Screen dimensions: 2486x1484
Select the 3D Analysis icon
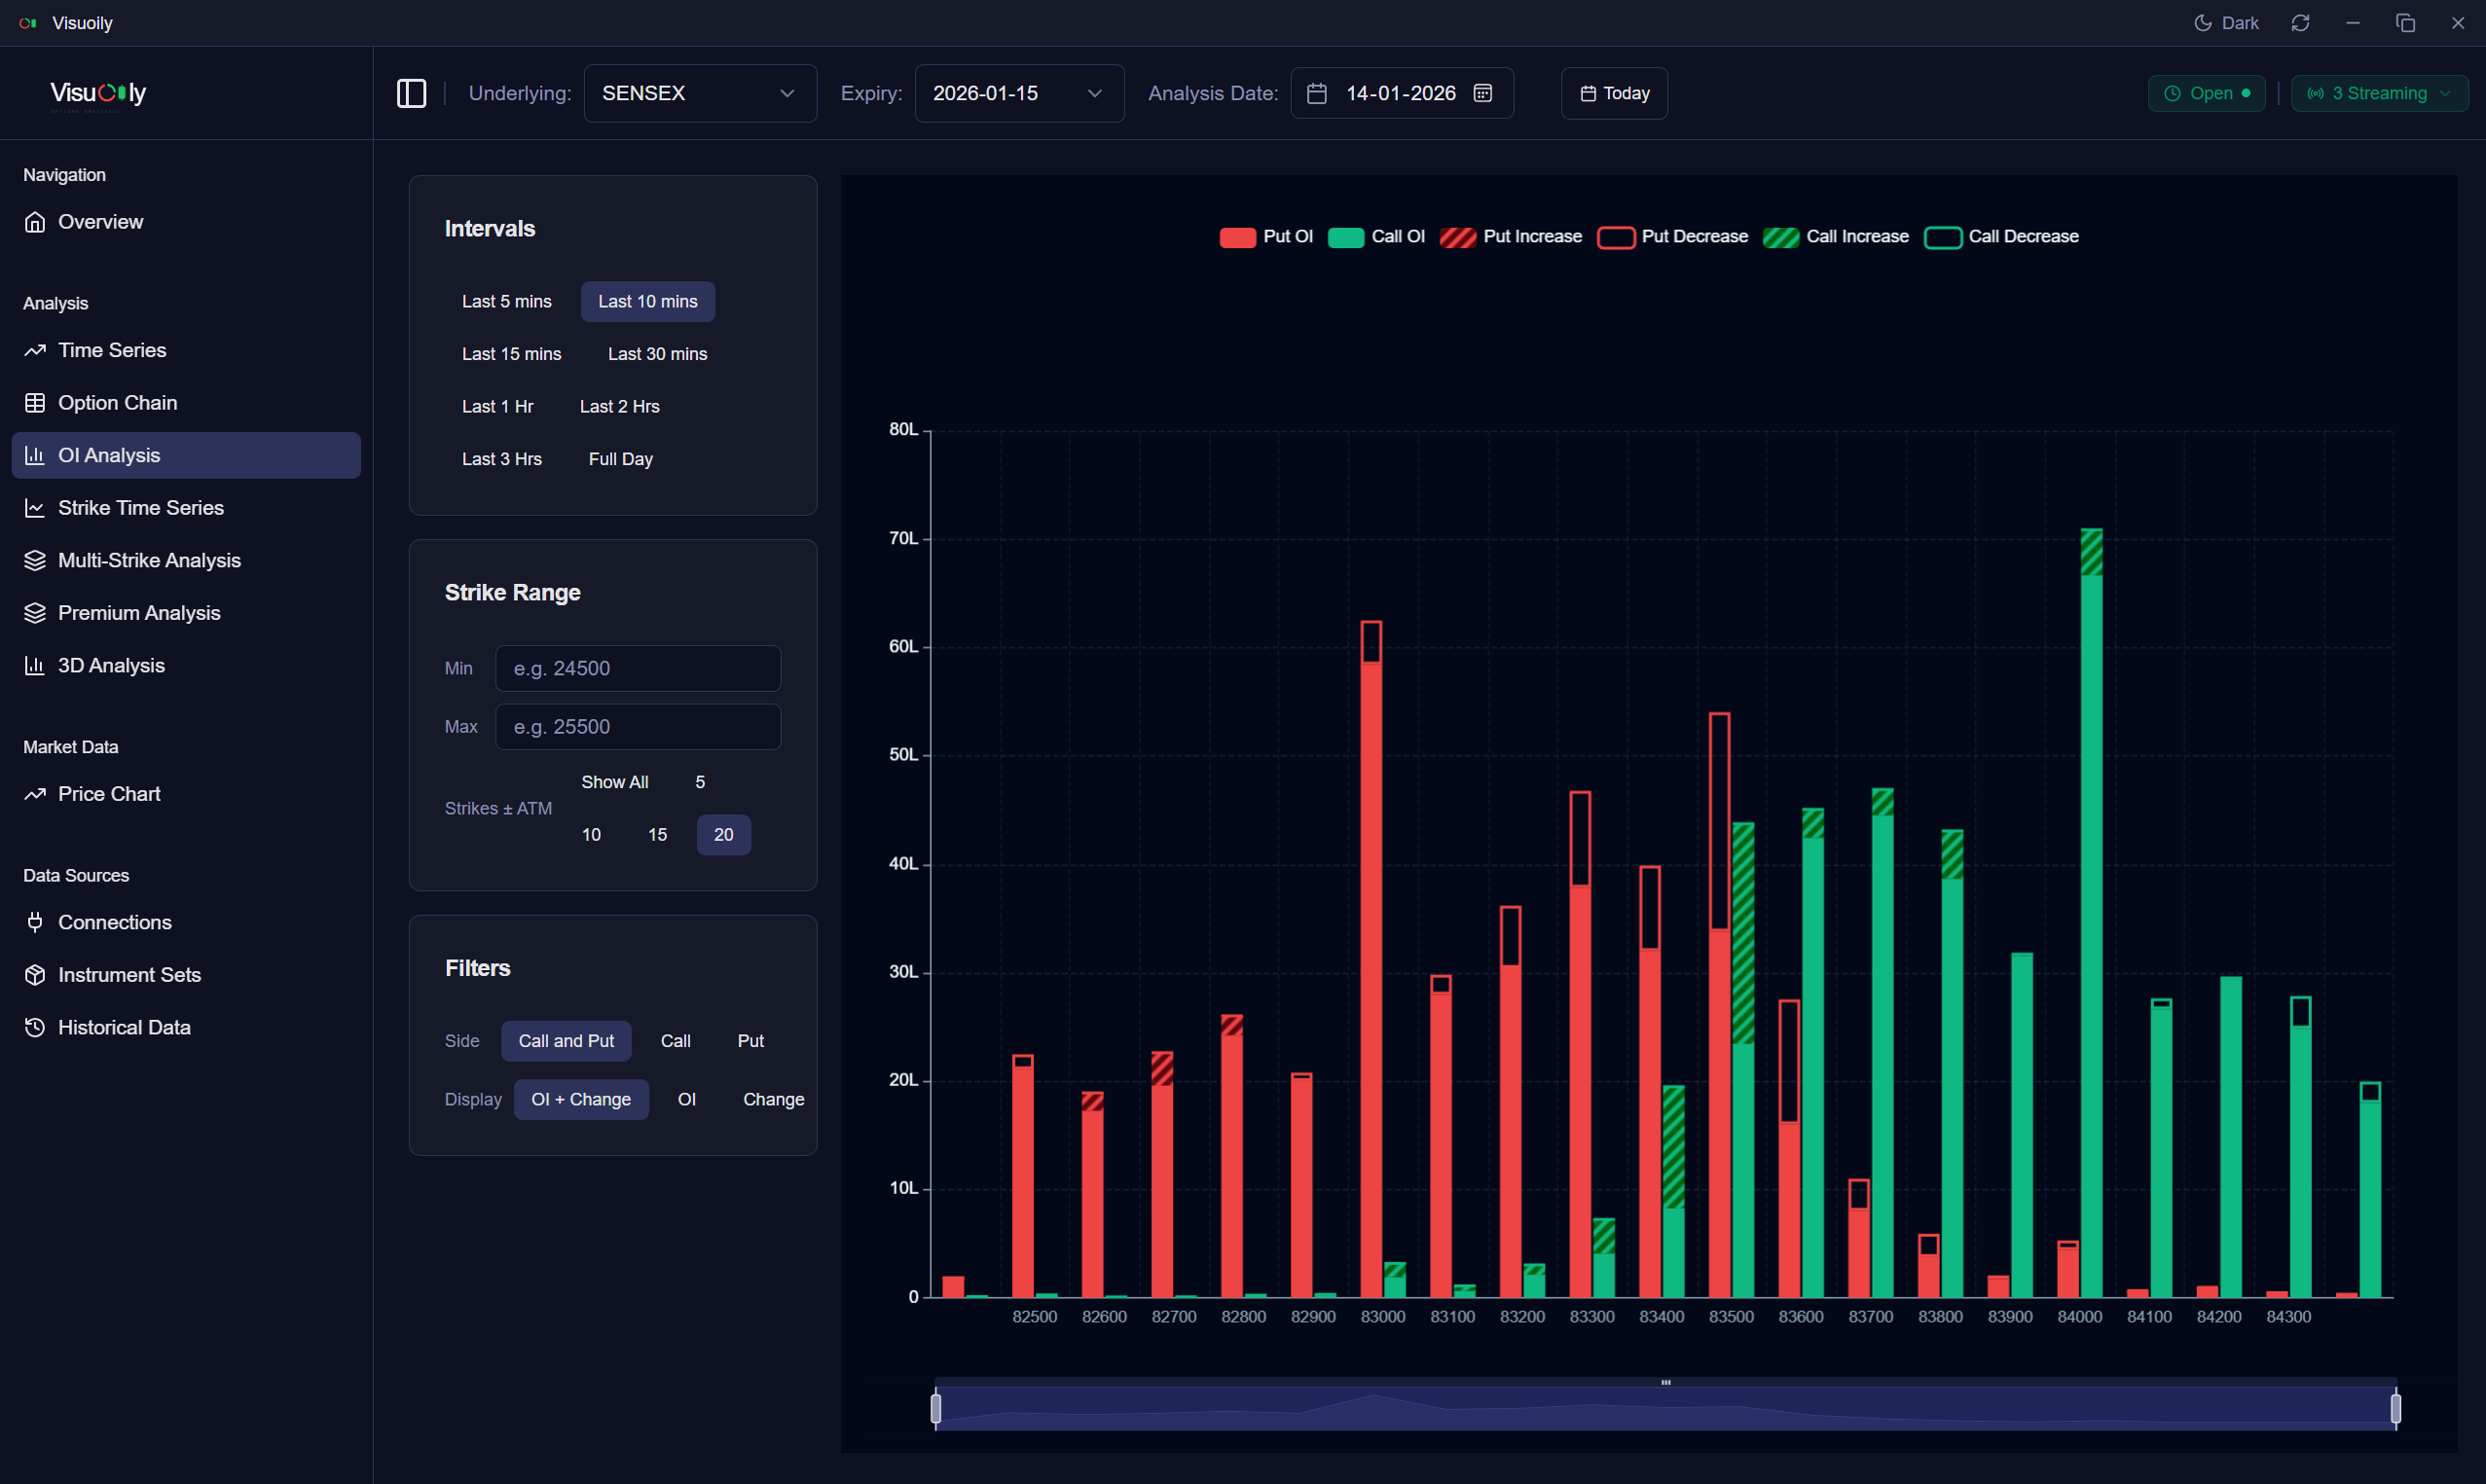(35, 664)
